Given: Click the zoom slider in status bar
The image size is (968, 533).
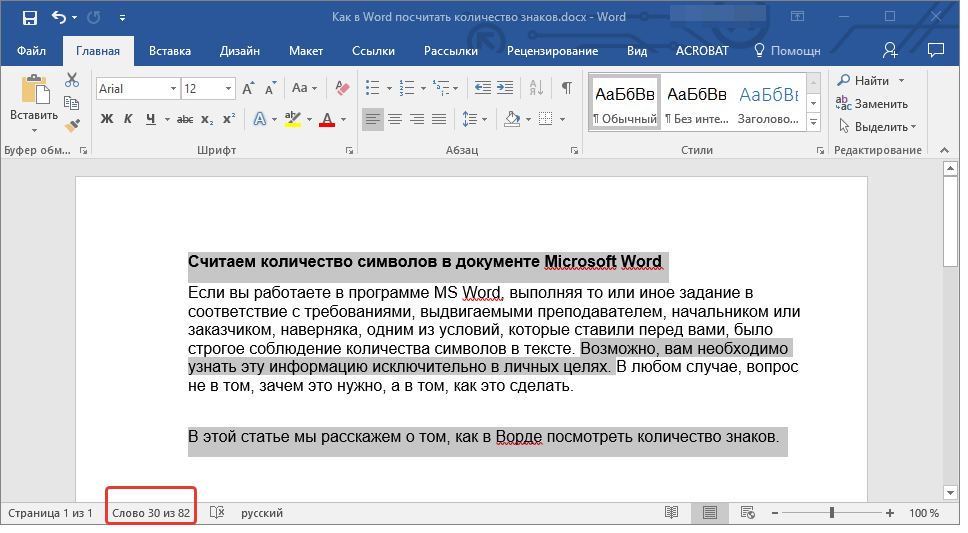Looking at the screenshot, I should point(831,513).
